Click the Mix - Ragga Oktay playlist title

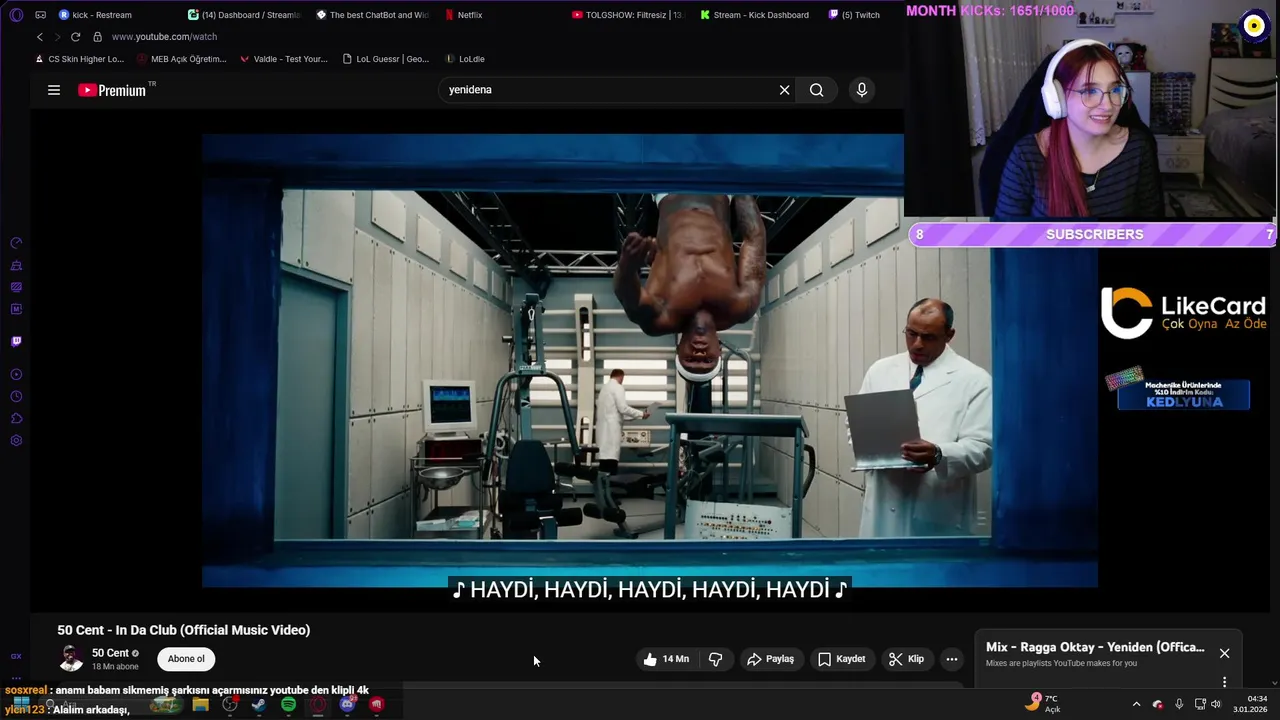pyautogui.click(x=1095, y=647)
